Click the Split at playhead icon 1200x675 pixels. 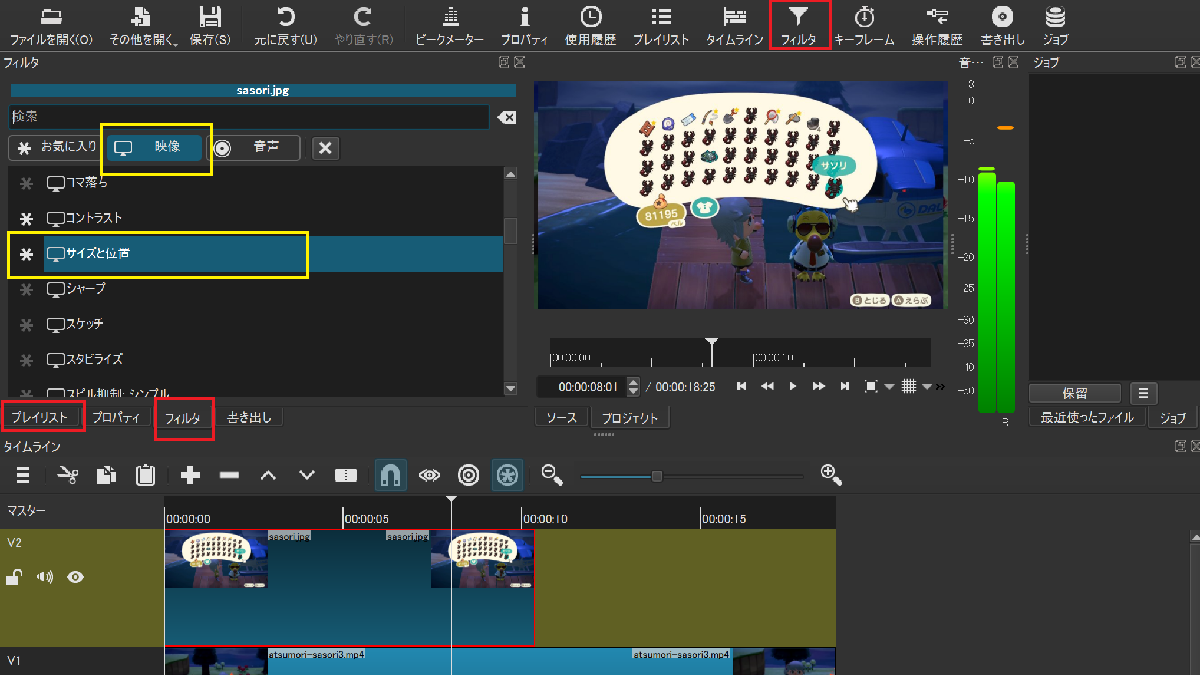click(x=345, y=475)
